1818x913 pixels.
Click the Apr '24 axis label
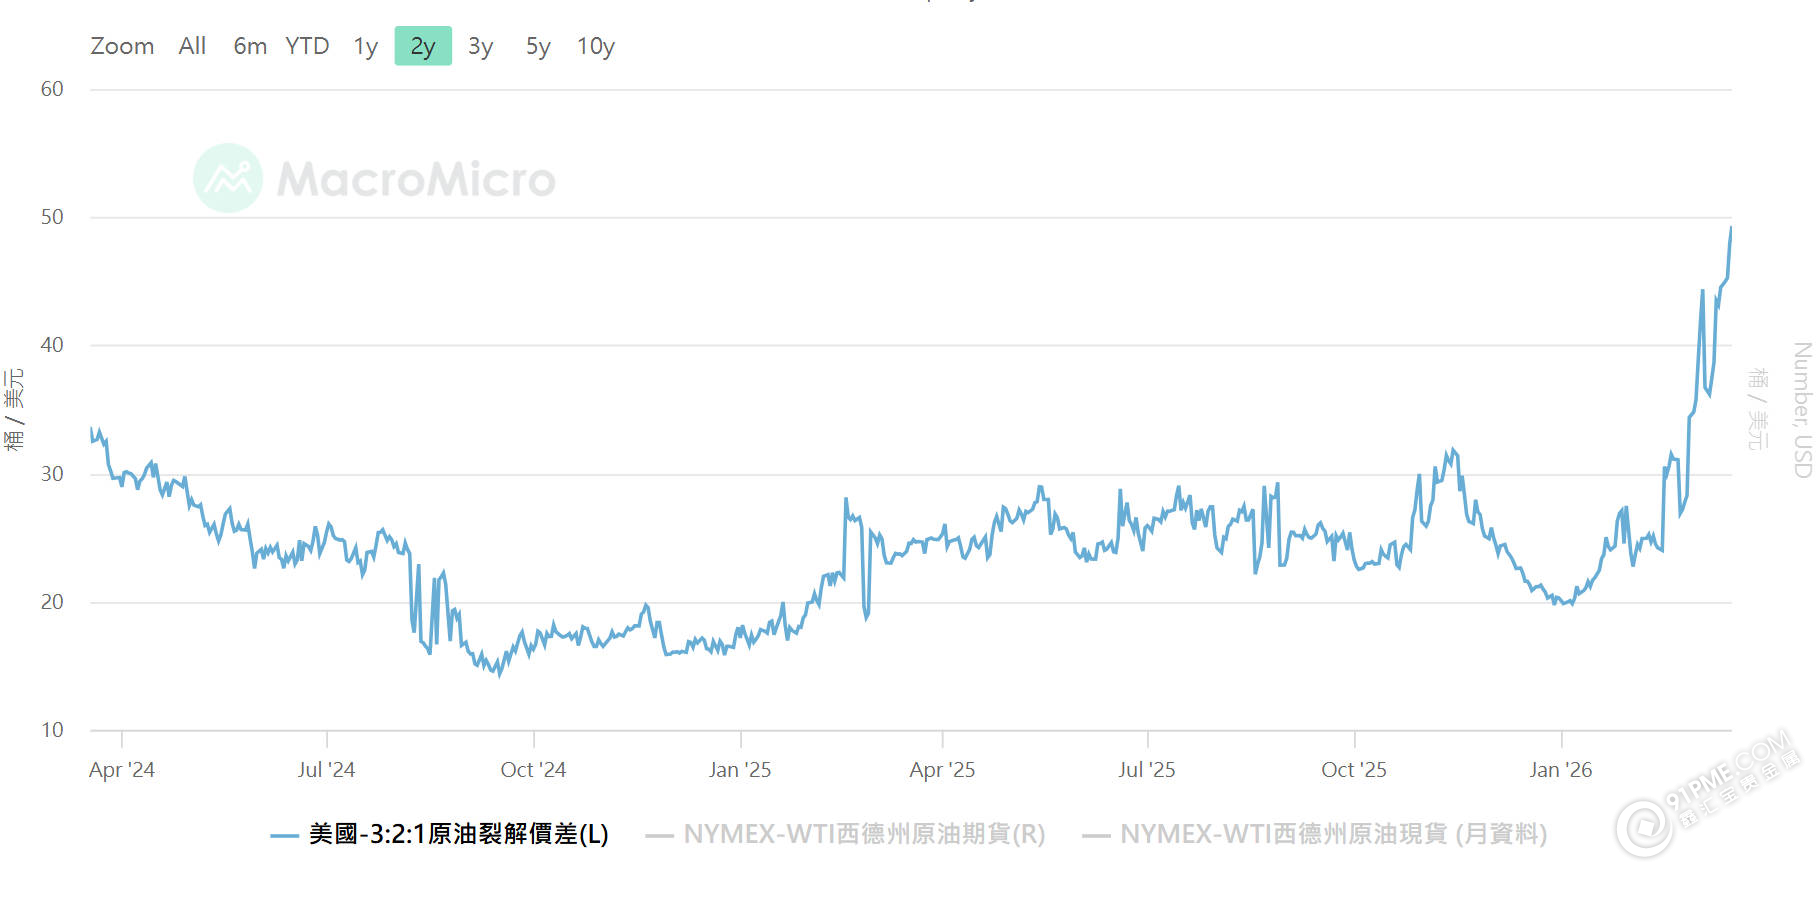click(124, 770)
